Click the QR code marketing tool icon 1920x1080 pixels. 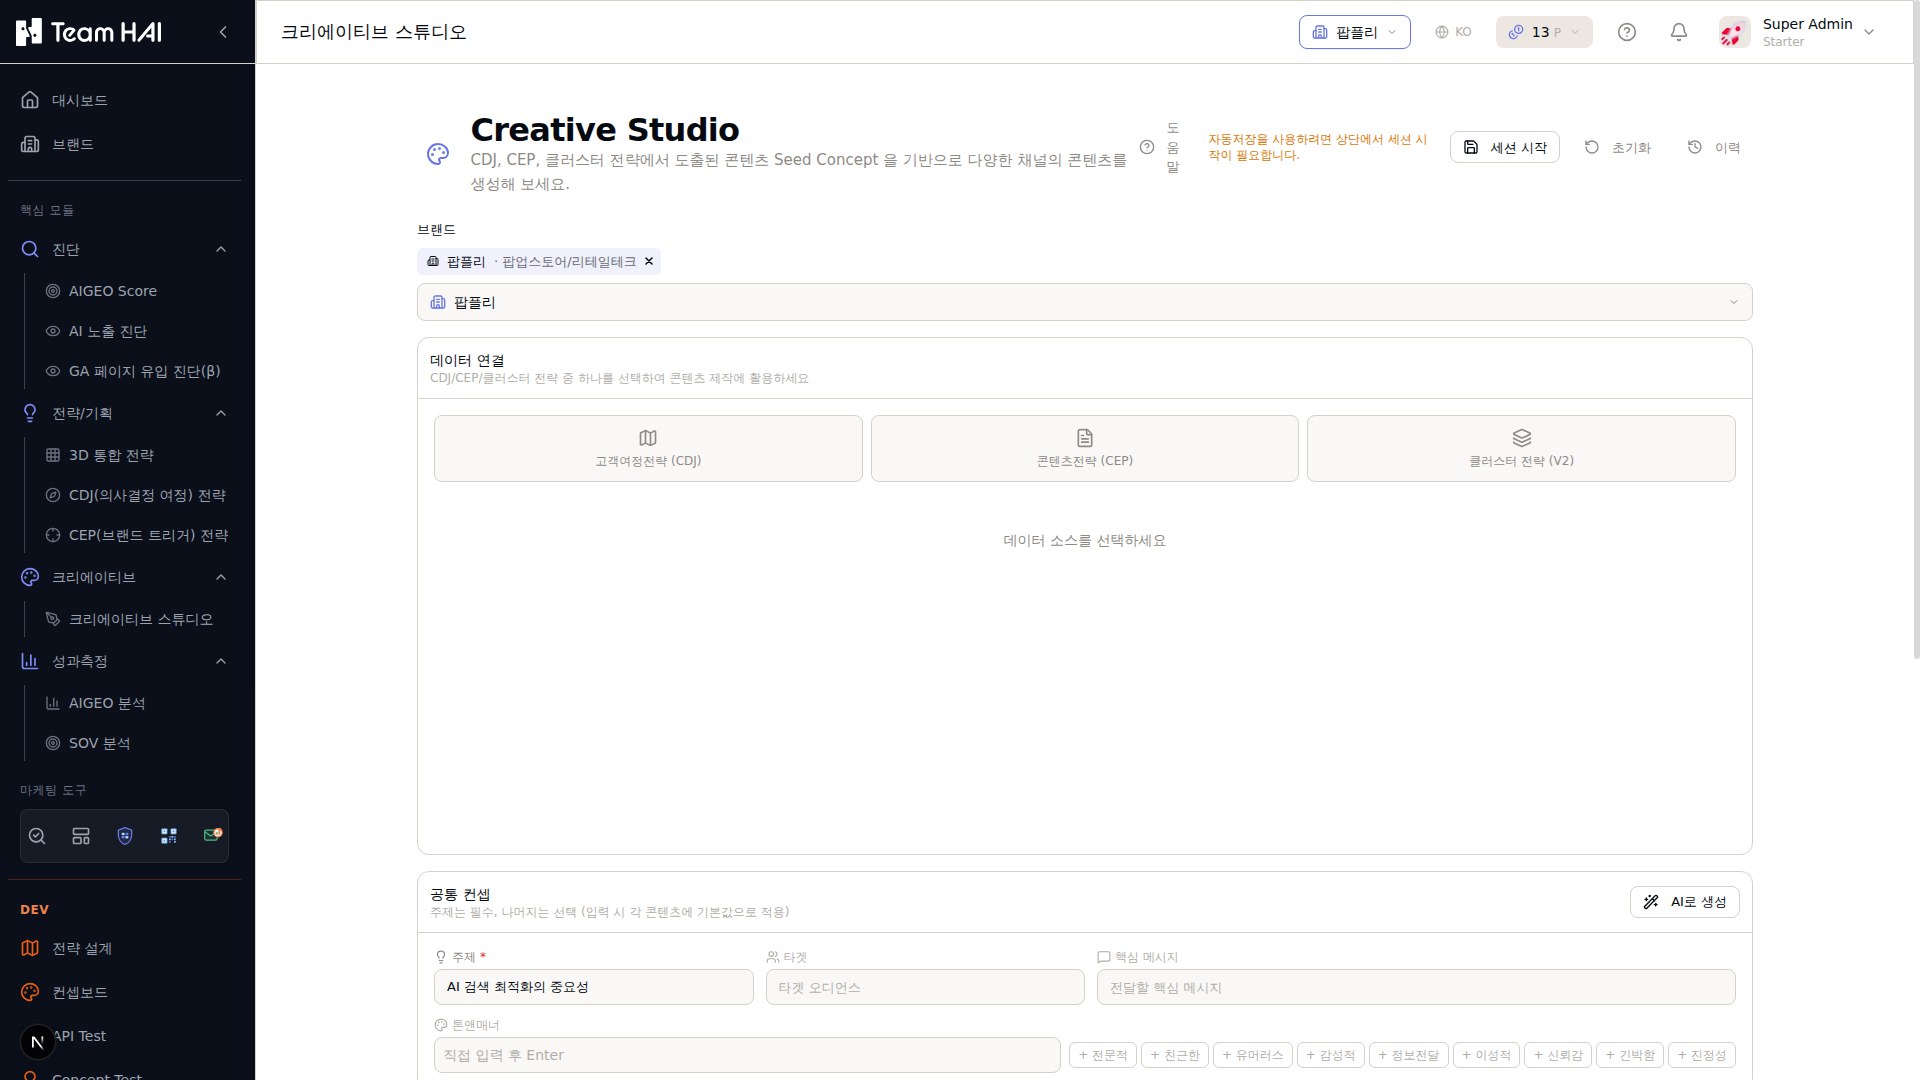coord(169,836)
